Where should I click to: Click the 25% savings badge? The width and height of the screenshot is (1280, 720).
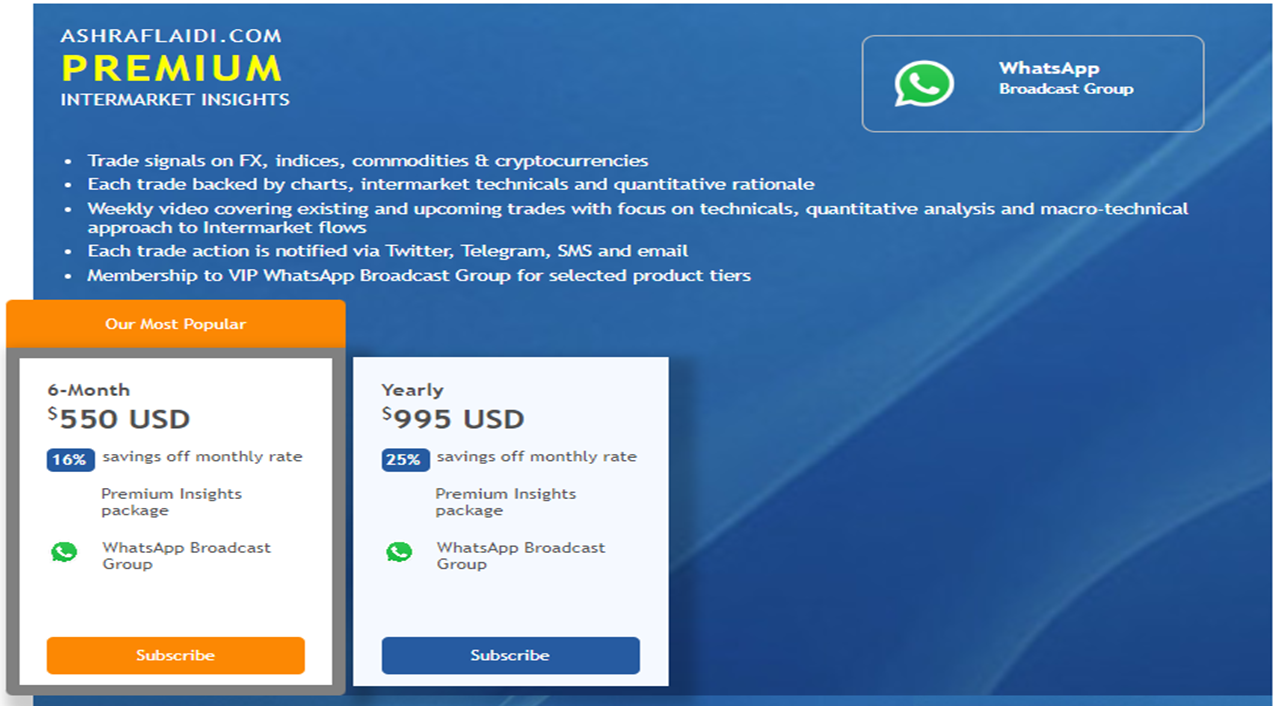click(x=405, y=460)
